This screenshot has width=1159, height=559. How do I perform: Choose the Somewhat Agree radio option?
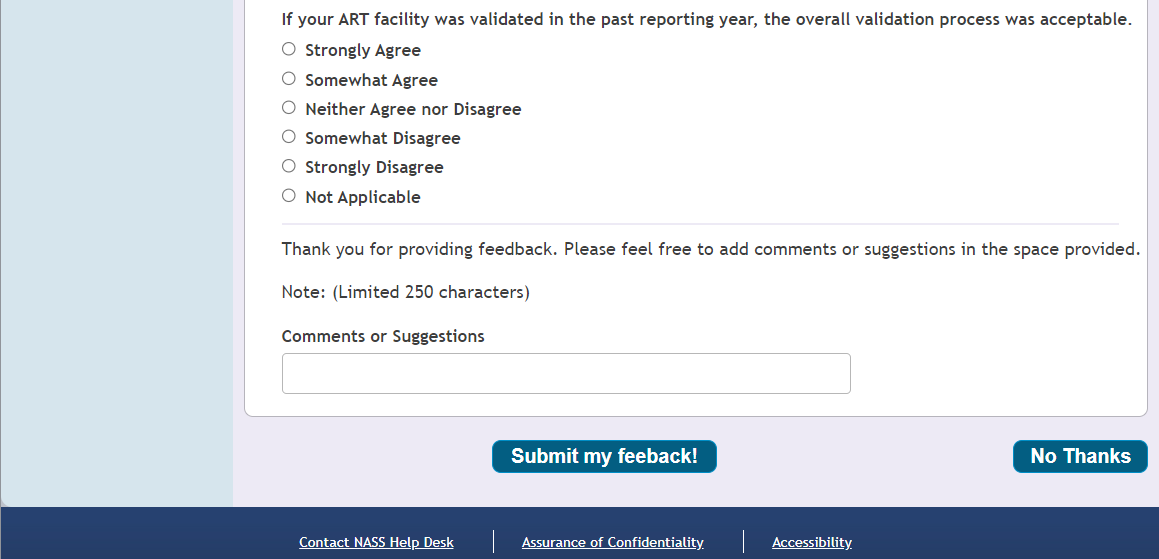point(289,79)
